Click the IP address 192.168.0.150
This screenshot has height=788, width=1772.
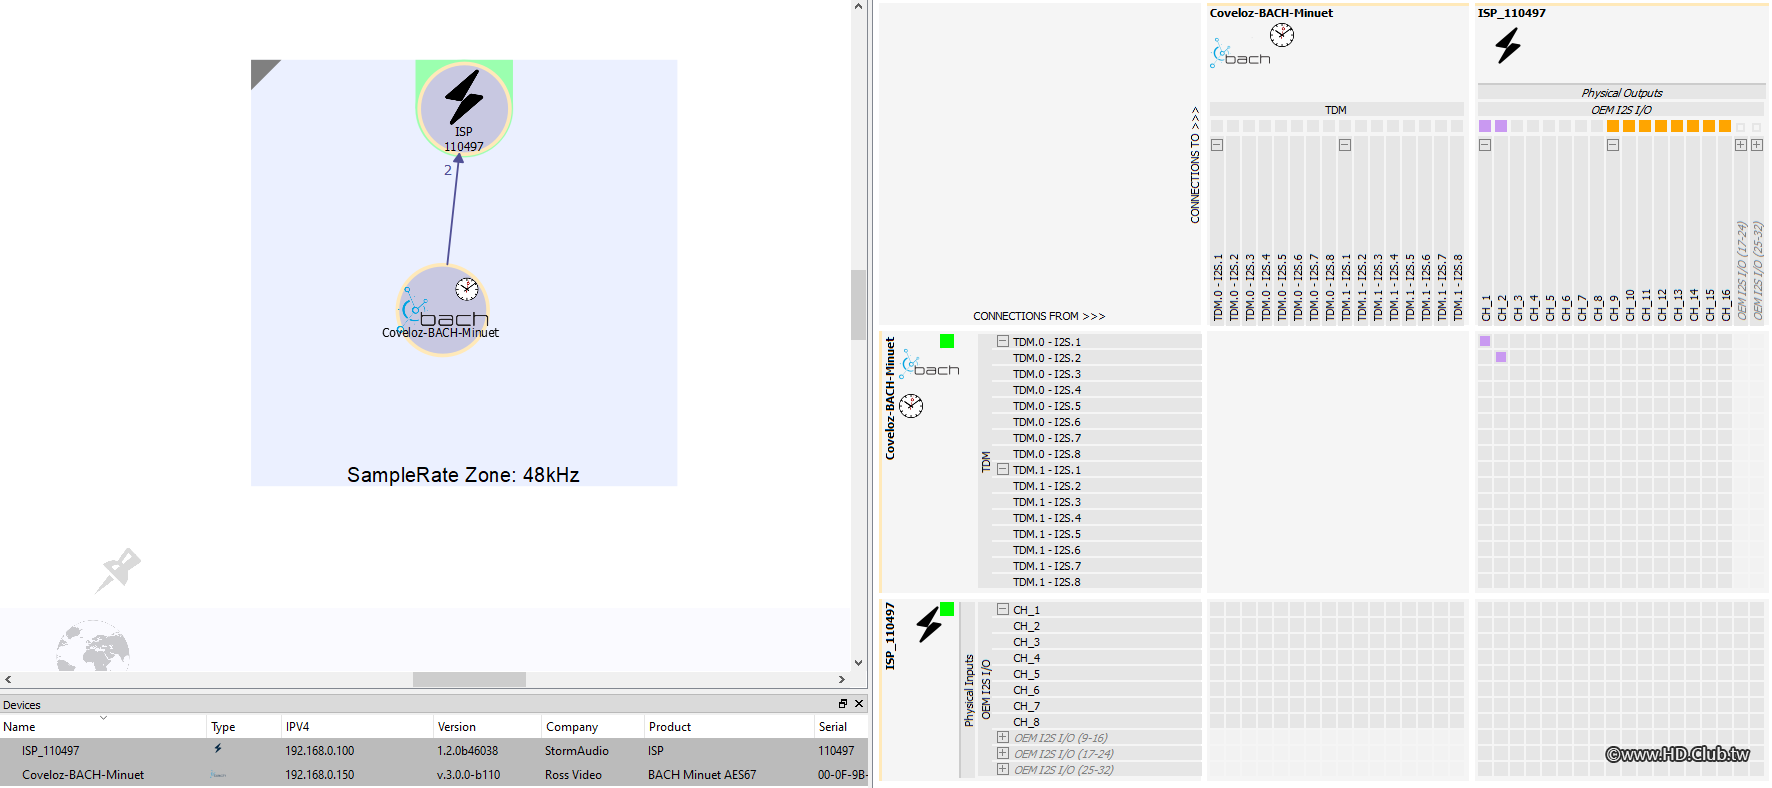[319, 775]
